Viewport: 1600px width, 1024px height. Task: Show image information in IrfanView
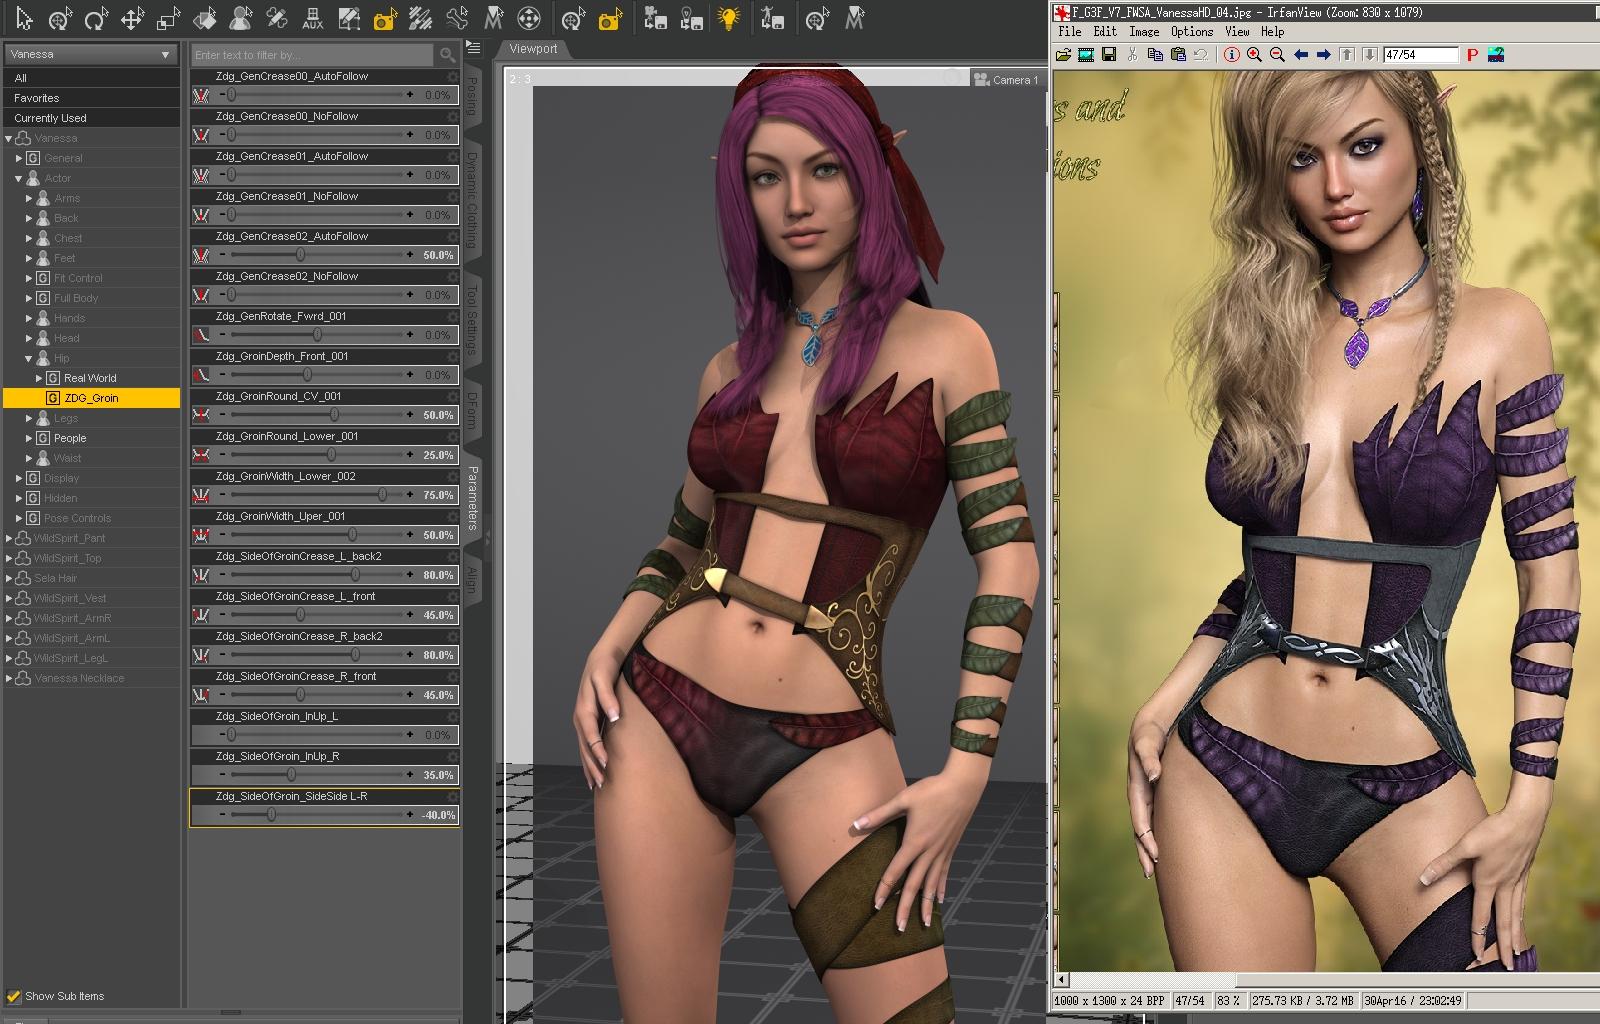click(1232, 55)
